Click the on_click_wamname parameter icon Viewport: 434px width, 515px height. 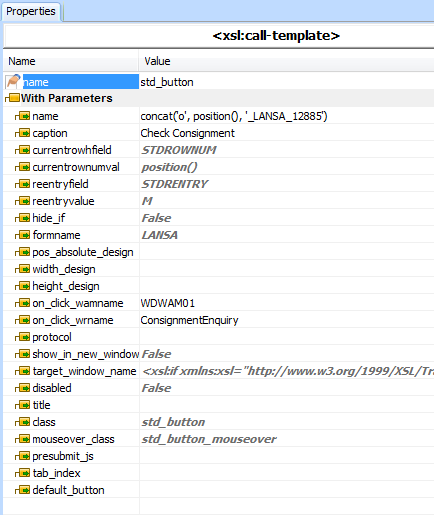pyautogui.click(x=23, y=303)
